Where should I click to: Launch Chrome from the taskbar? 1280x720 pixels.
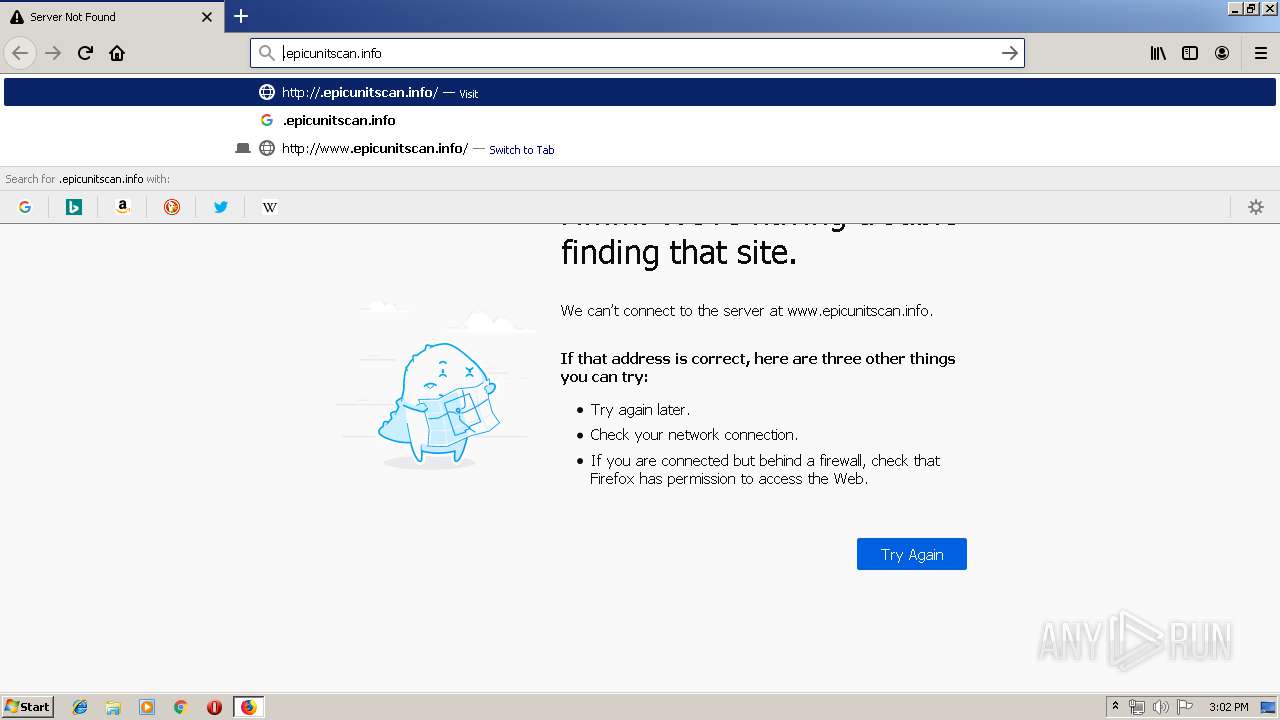180,707
